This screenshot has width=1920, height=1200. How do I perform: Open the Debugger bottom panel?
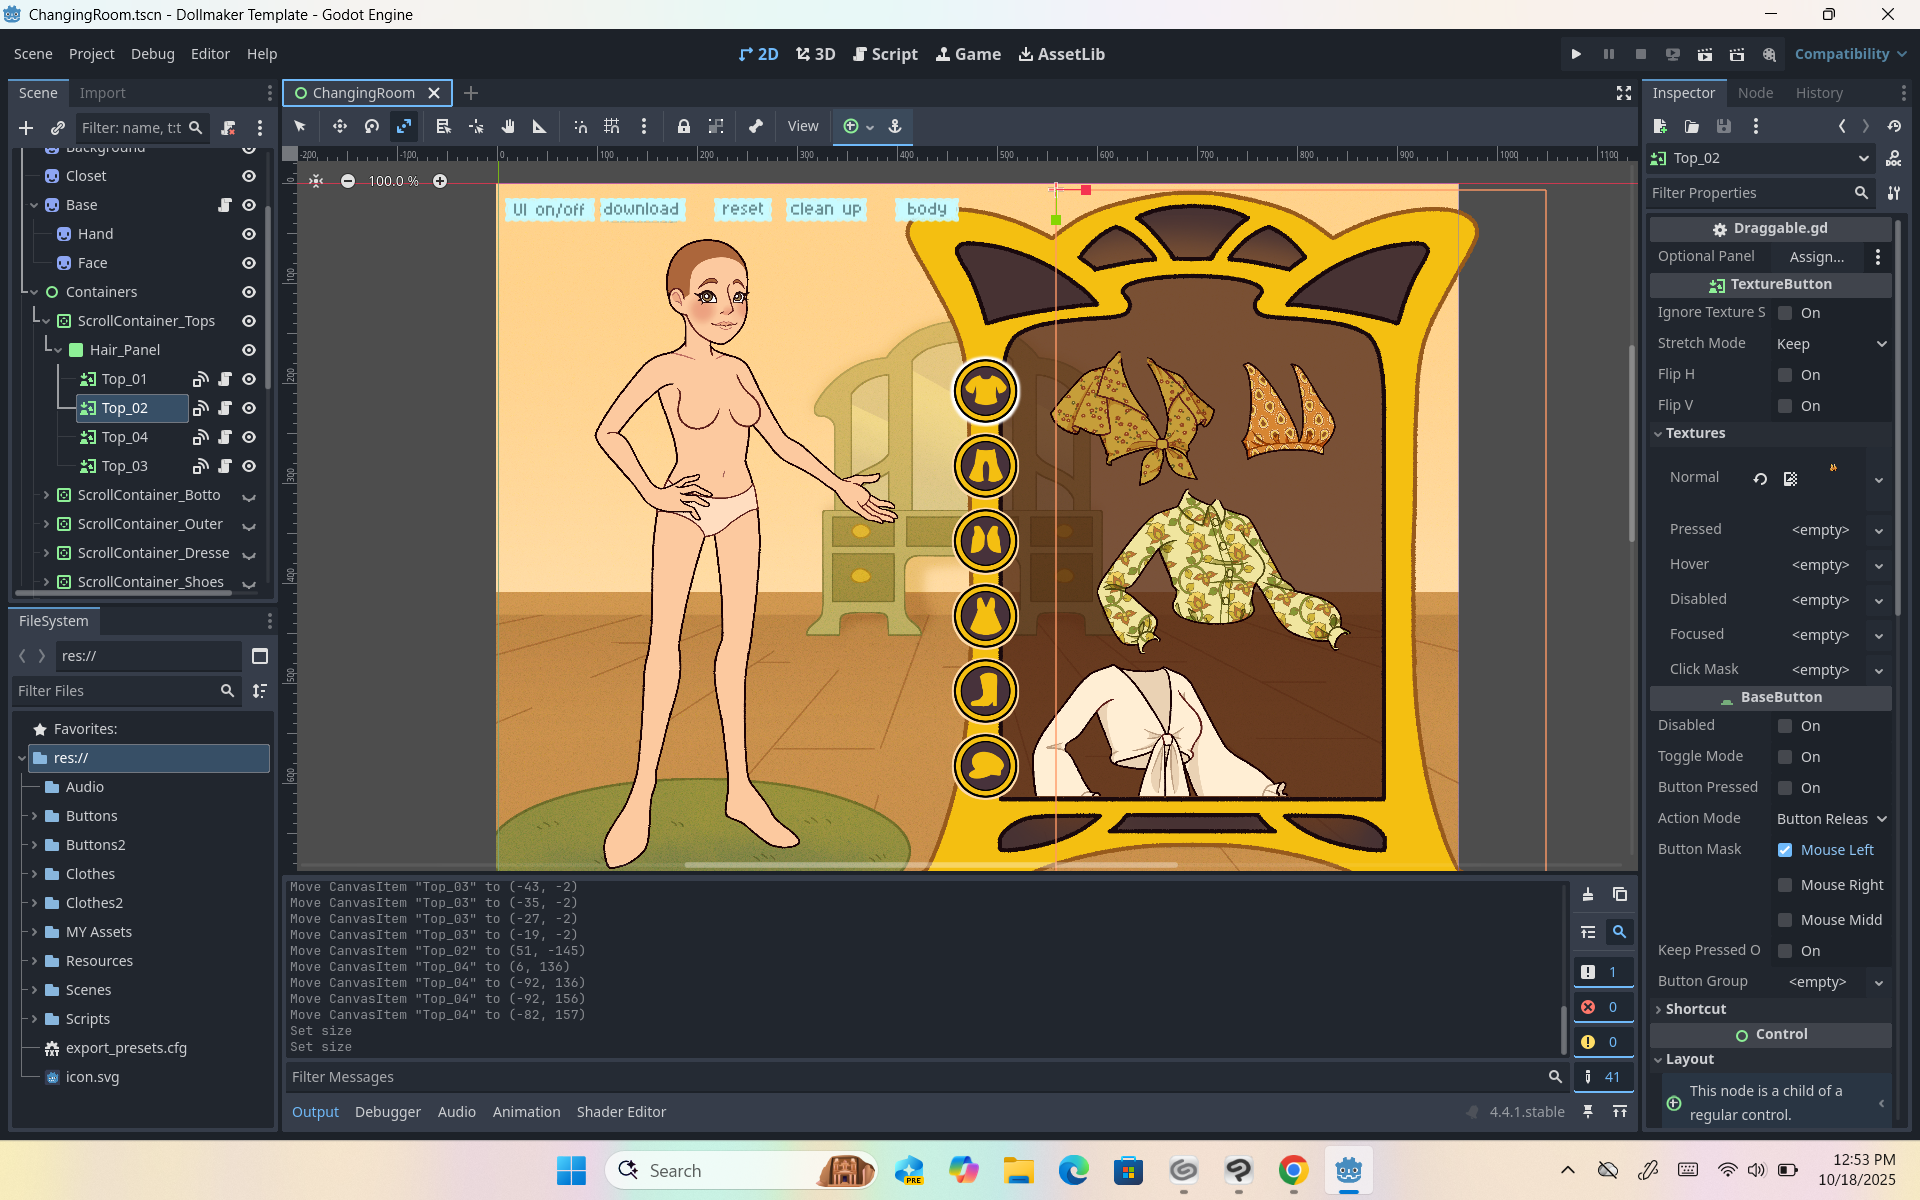(387, 1112)
